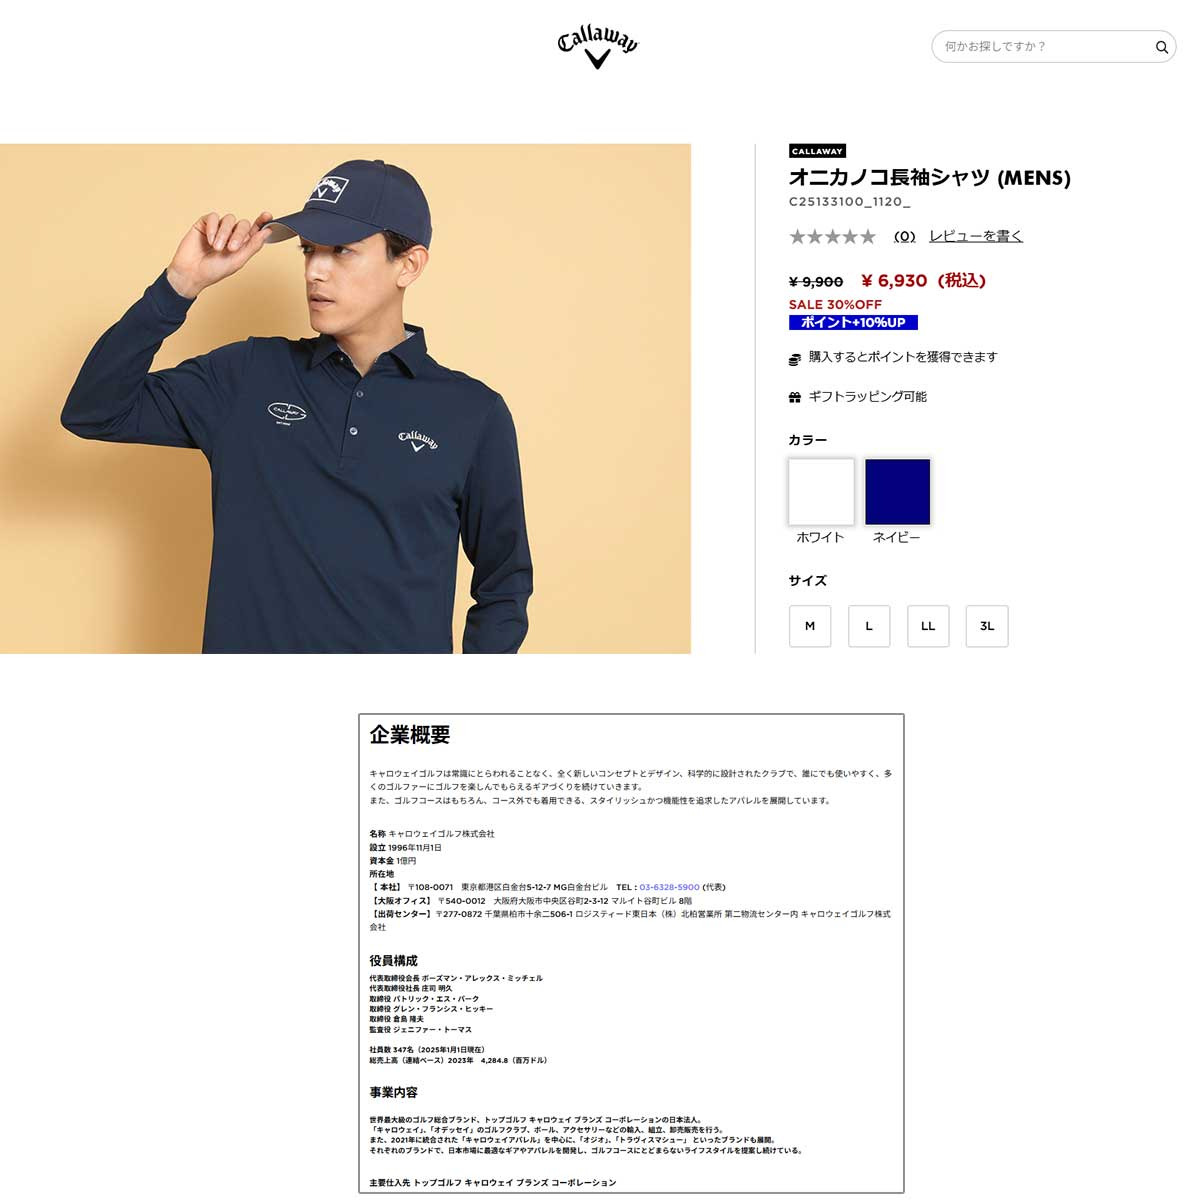The image size is (1200, 1200).
Task: Select the white ホワイト color swatch
Action: [821, 491]
